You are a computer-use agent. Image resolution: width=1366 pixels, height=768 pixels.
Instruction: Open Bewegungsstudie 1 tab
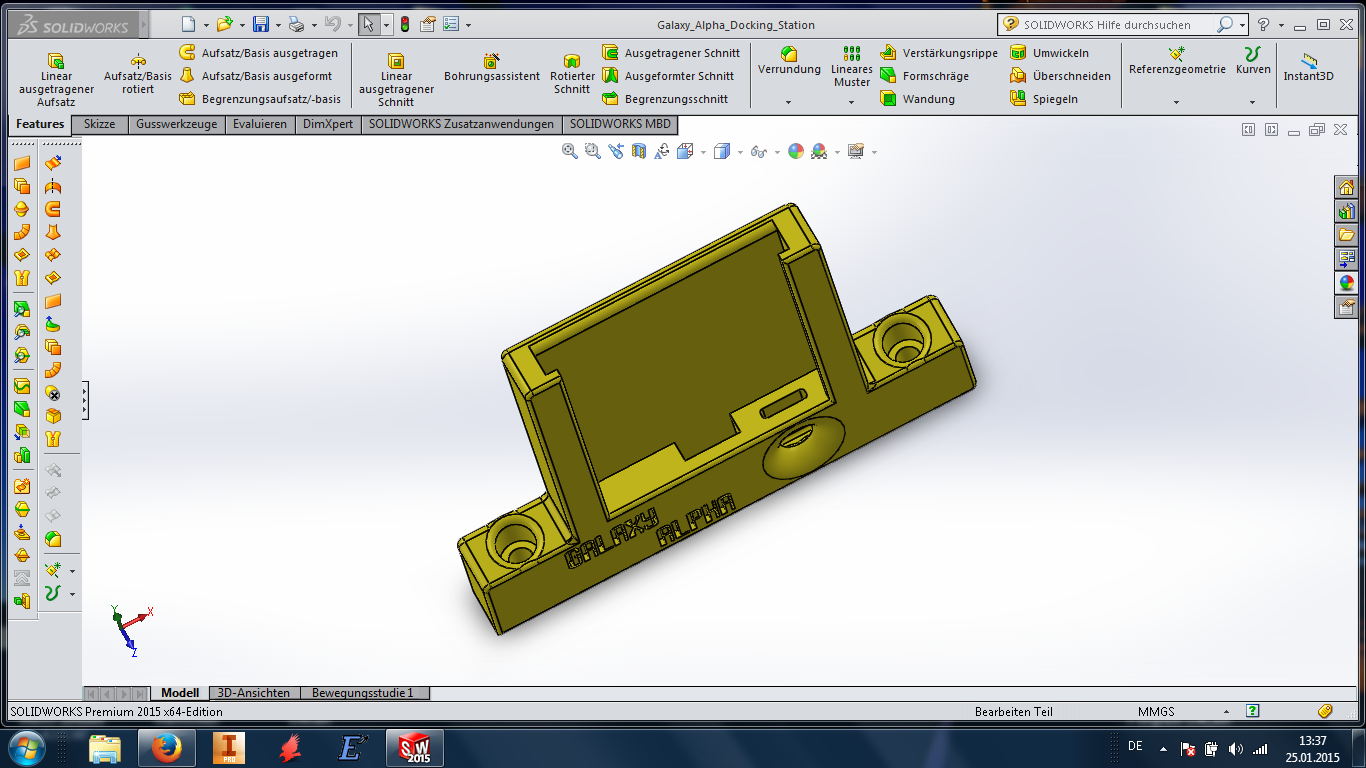click(x=365, y=693)
